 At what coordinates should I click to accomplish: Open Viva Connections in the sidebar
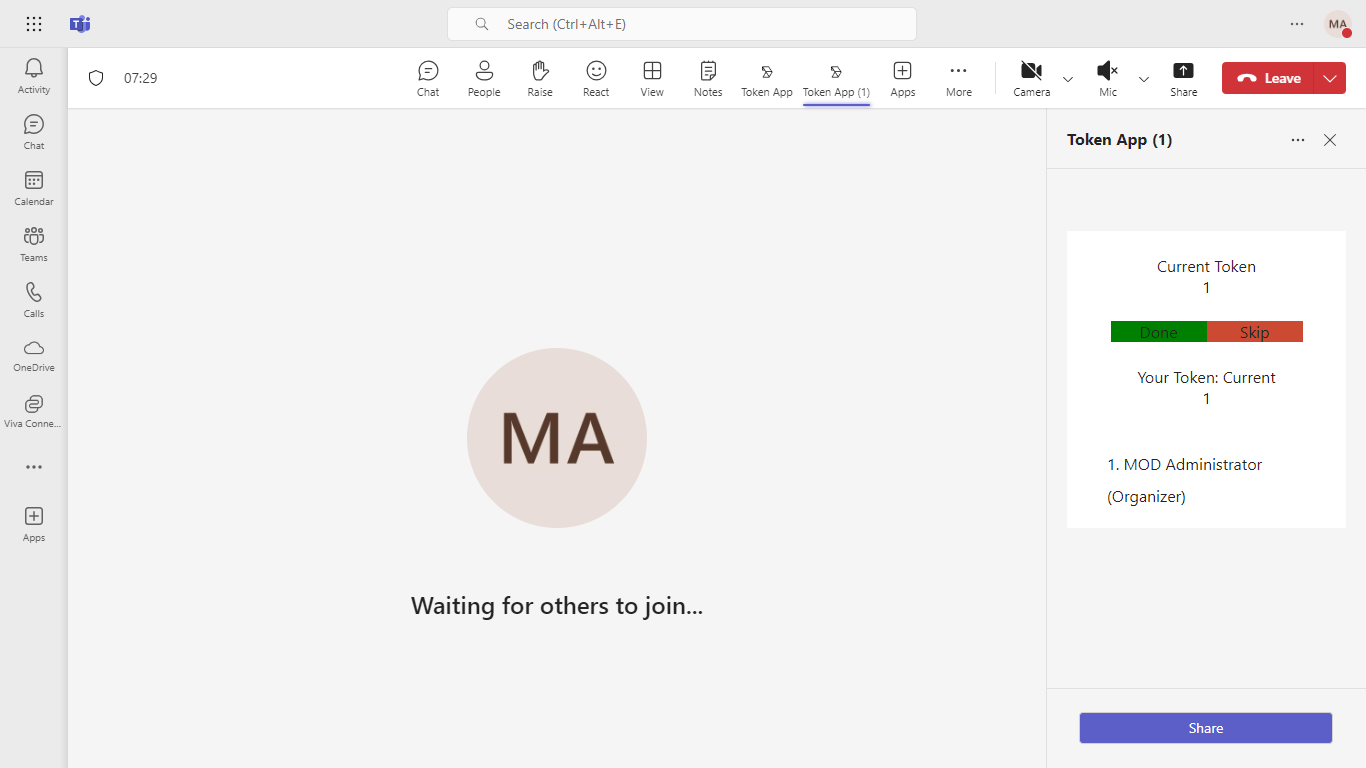pos(34,411)
